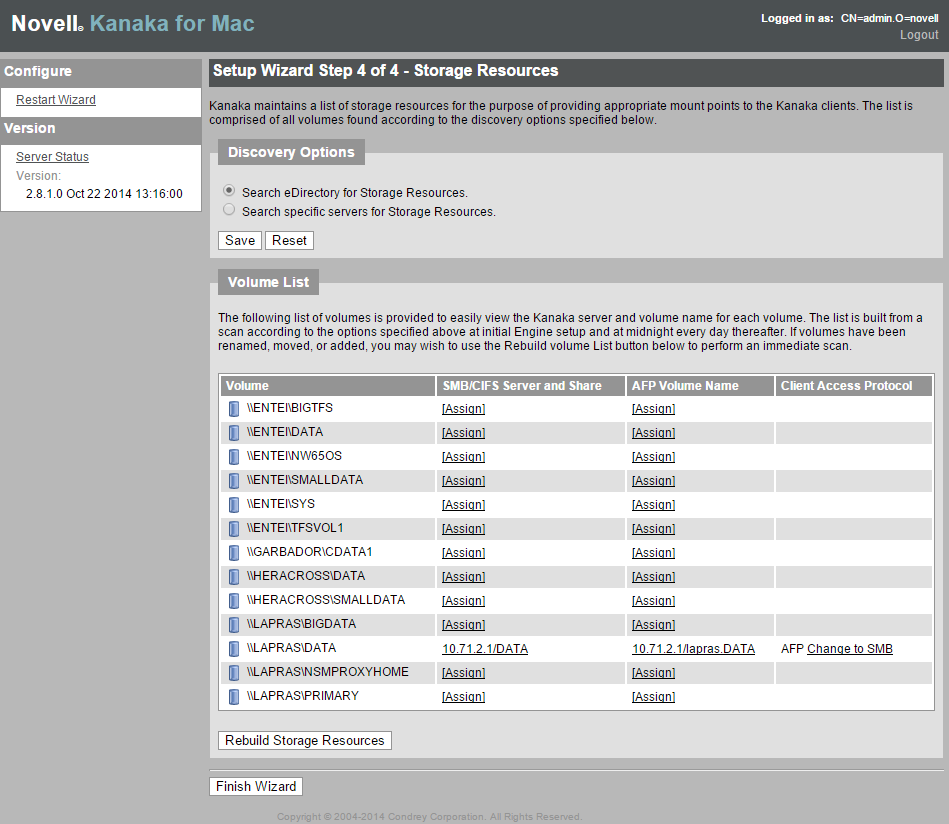
Task: Click the volume icon beside \\ENTEI\BIGTFS
Action: 234,409
